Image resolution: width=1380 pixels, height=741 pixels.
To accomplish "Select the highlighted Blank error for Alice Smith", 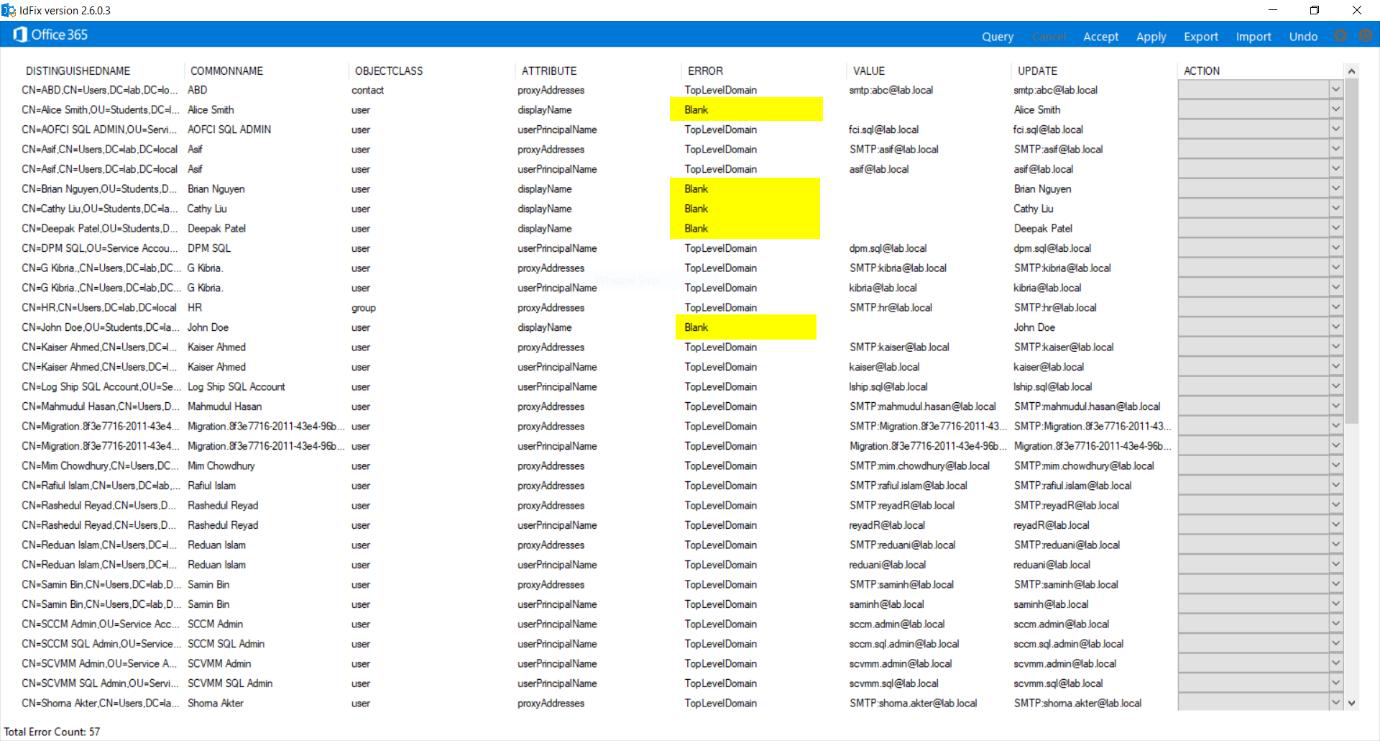I will click(747, 109).
